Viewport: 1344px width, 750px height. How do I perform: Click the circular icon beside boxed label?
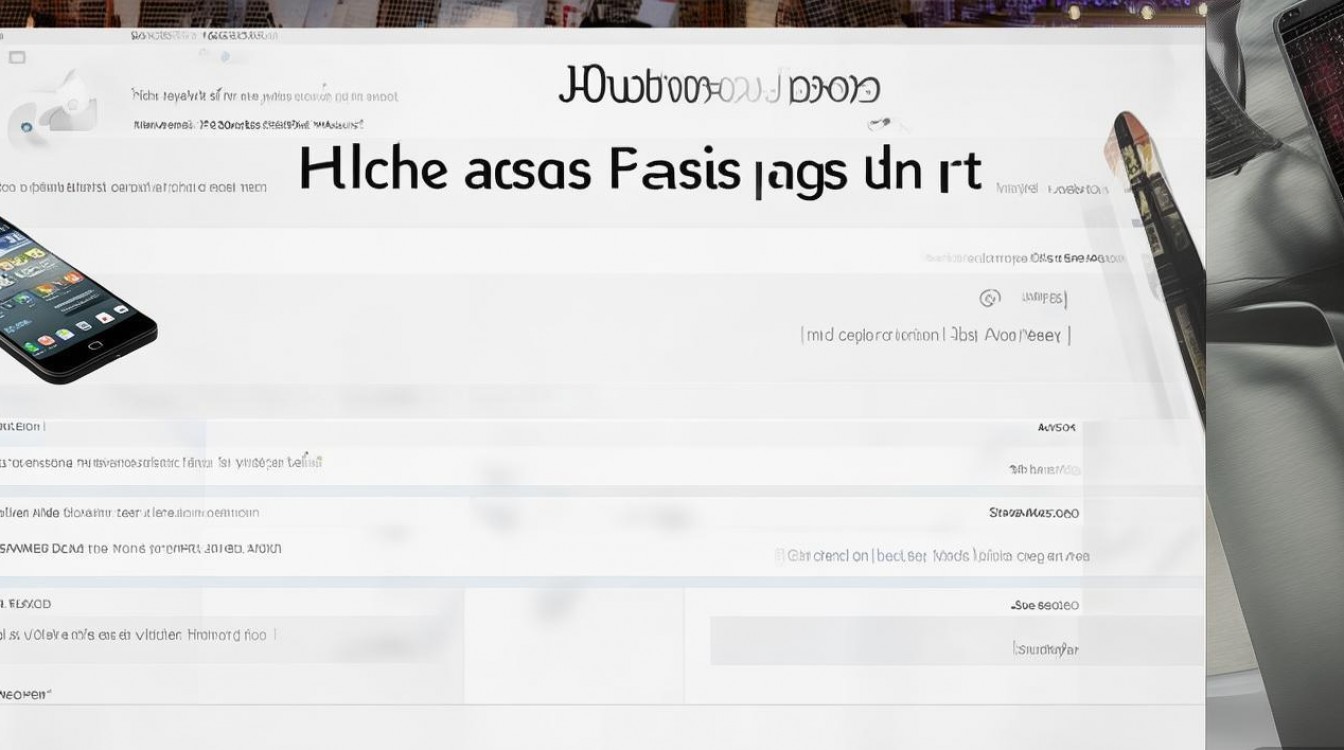pyautogui.click(x=989, y=298)
